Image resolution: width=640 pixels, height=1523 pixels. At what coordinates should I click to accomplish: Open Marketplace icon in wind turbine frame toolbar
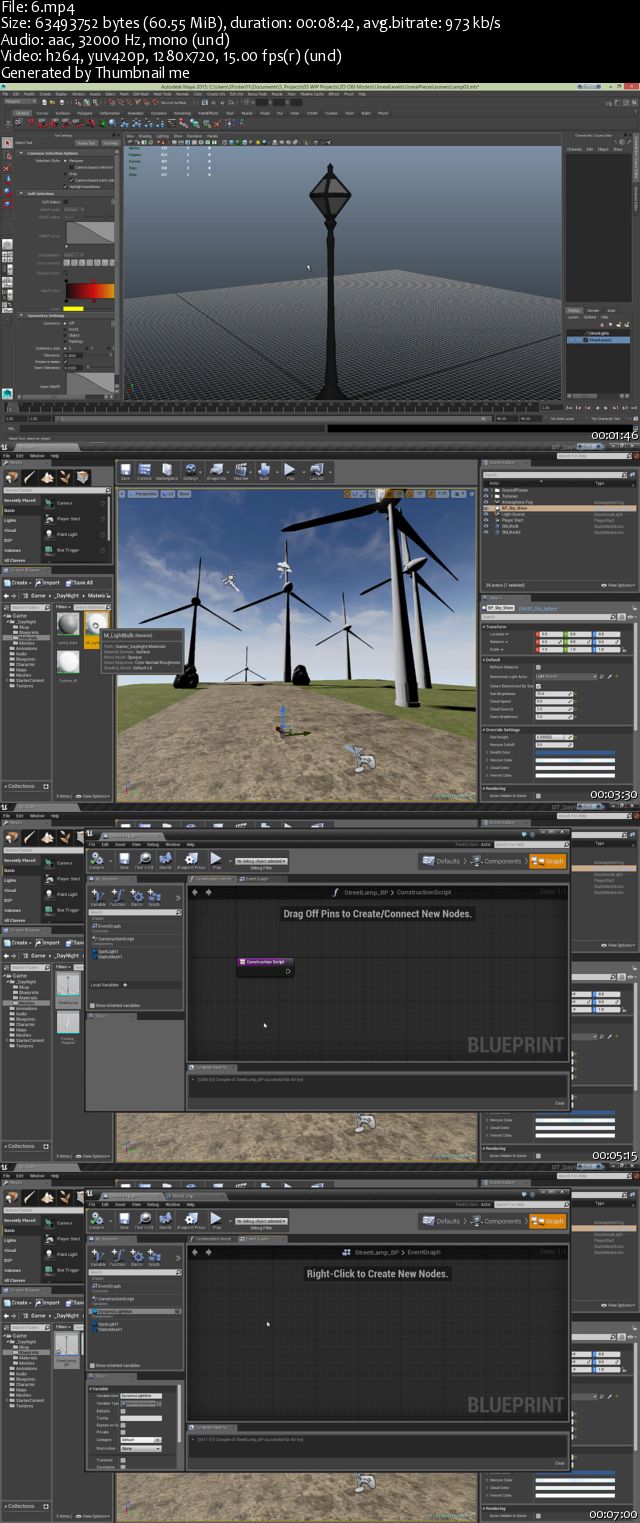pyautogui.click(x=167, y=471)
